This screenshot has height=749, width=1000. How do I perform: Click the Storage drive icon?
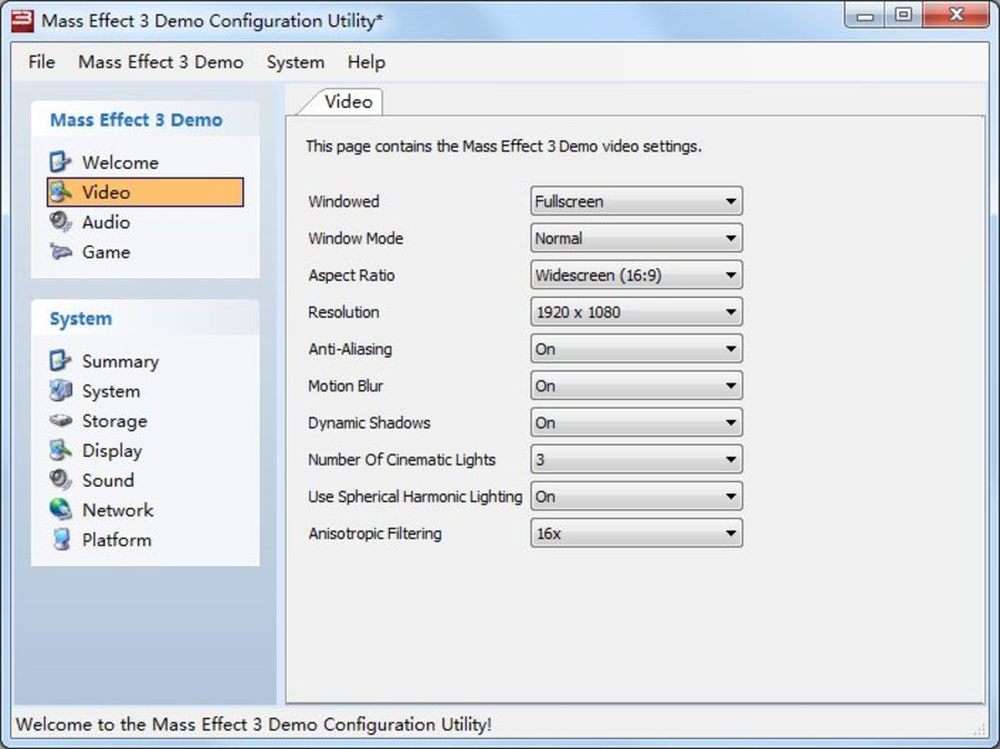pos(61,420)
